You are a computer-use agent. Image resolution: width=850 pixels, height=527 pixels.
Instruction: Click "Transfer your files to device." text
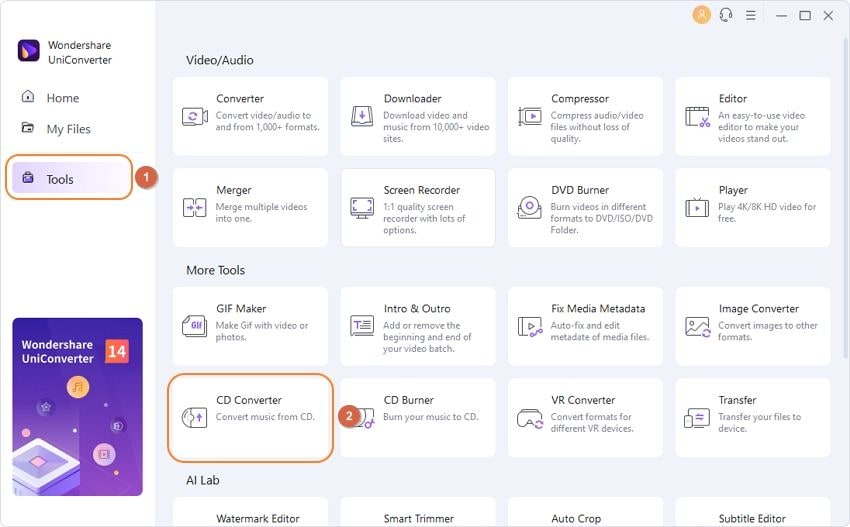(x=759, y=422)
